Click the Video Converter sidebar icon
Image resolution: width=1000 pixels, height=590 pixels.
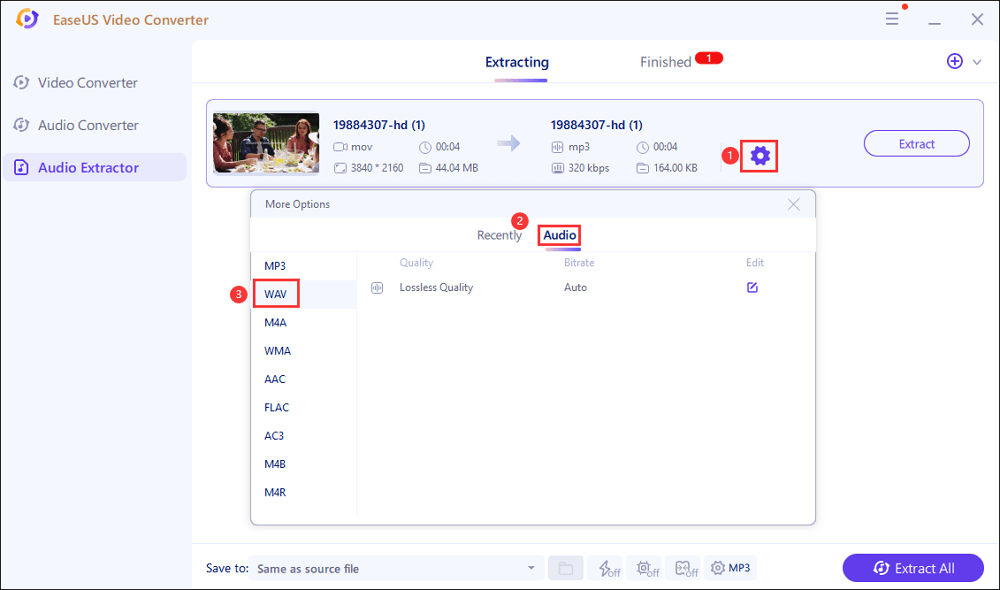coord(22,83)
